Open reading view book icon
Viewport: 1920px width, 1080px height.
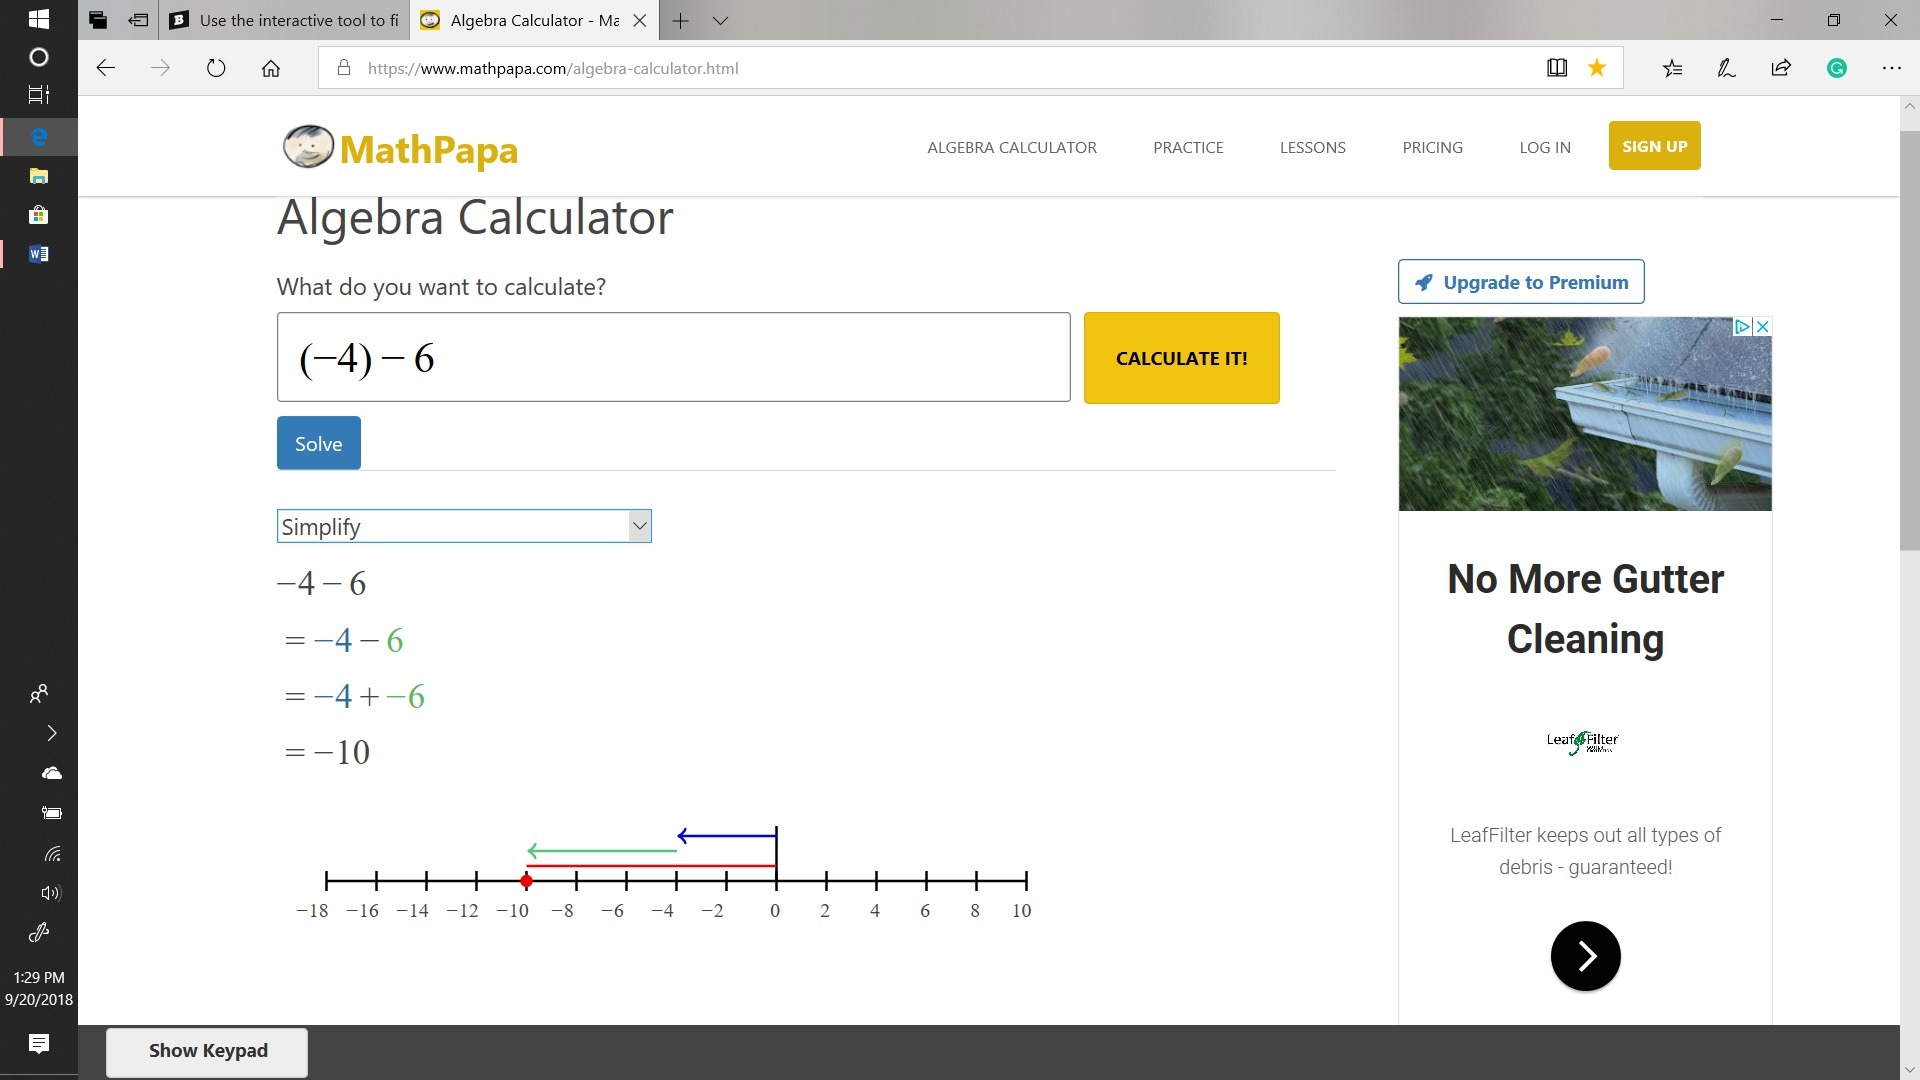1556,68
